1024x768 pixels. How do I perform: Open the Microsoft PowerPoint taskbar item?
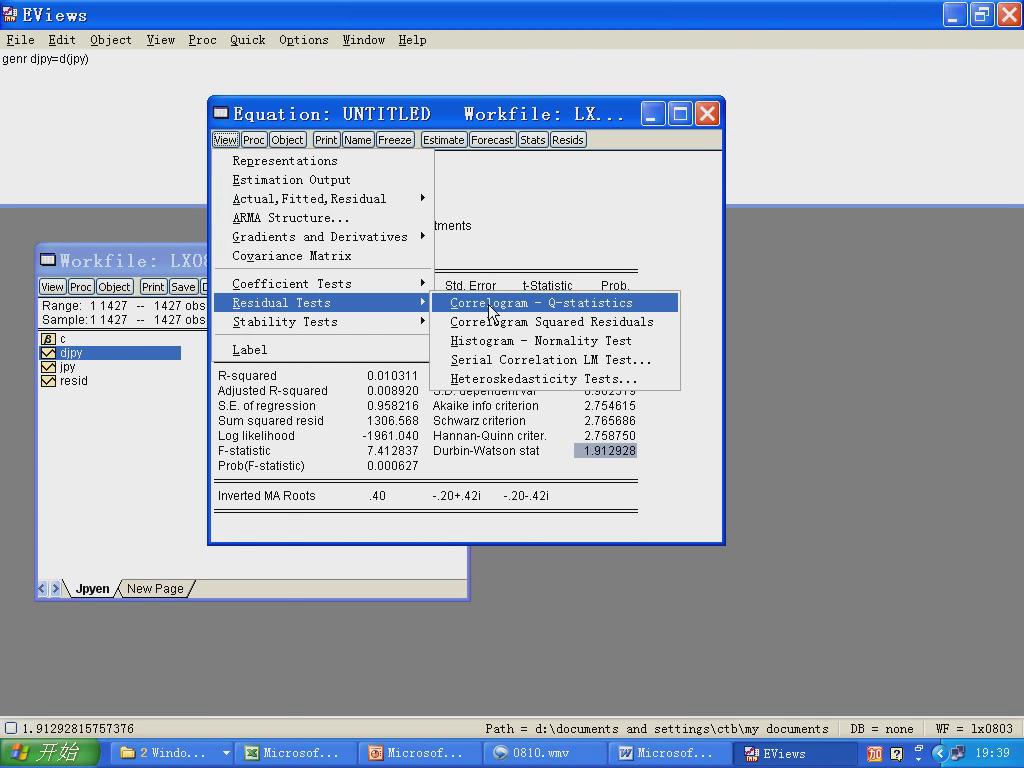coord(421,753)
